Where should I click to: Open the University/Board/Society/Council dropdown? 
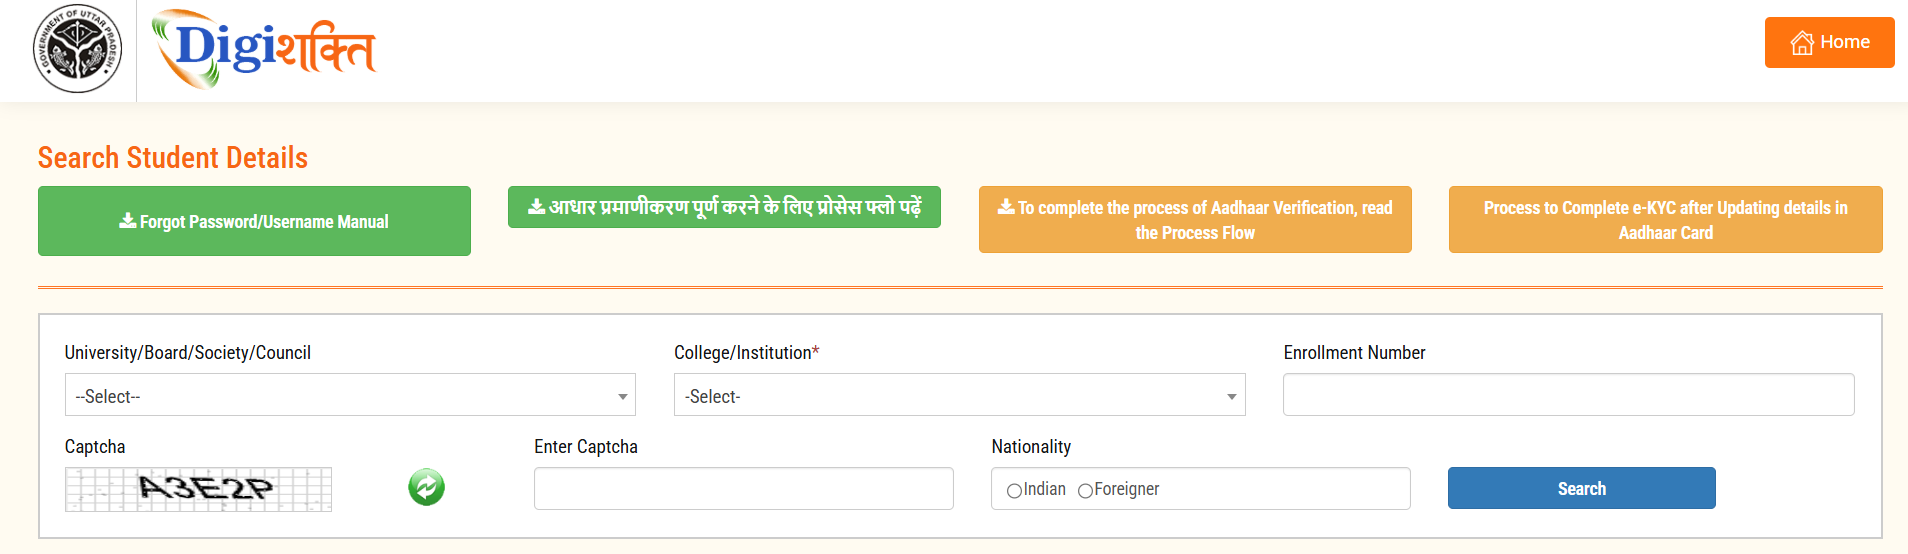click(x=350, y=395)
